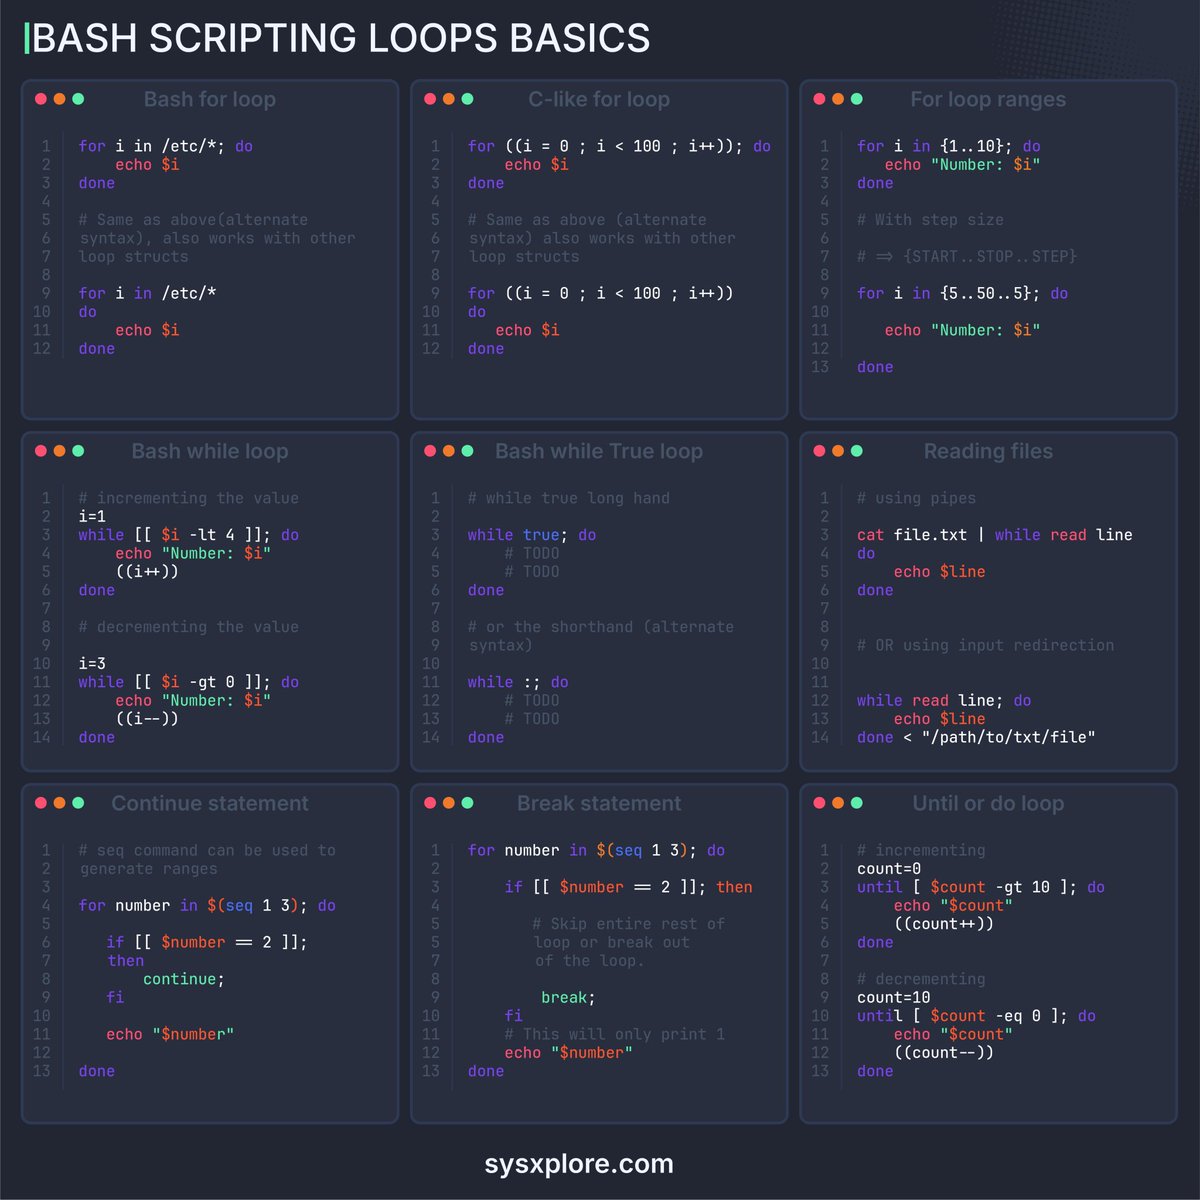Toggle the green dot on For loop ranges card
This screenshot has height=1200, width=1200.
coord(856,99)
